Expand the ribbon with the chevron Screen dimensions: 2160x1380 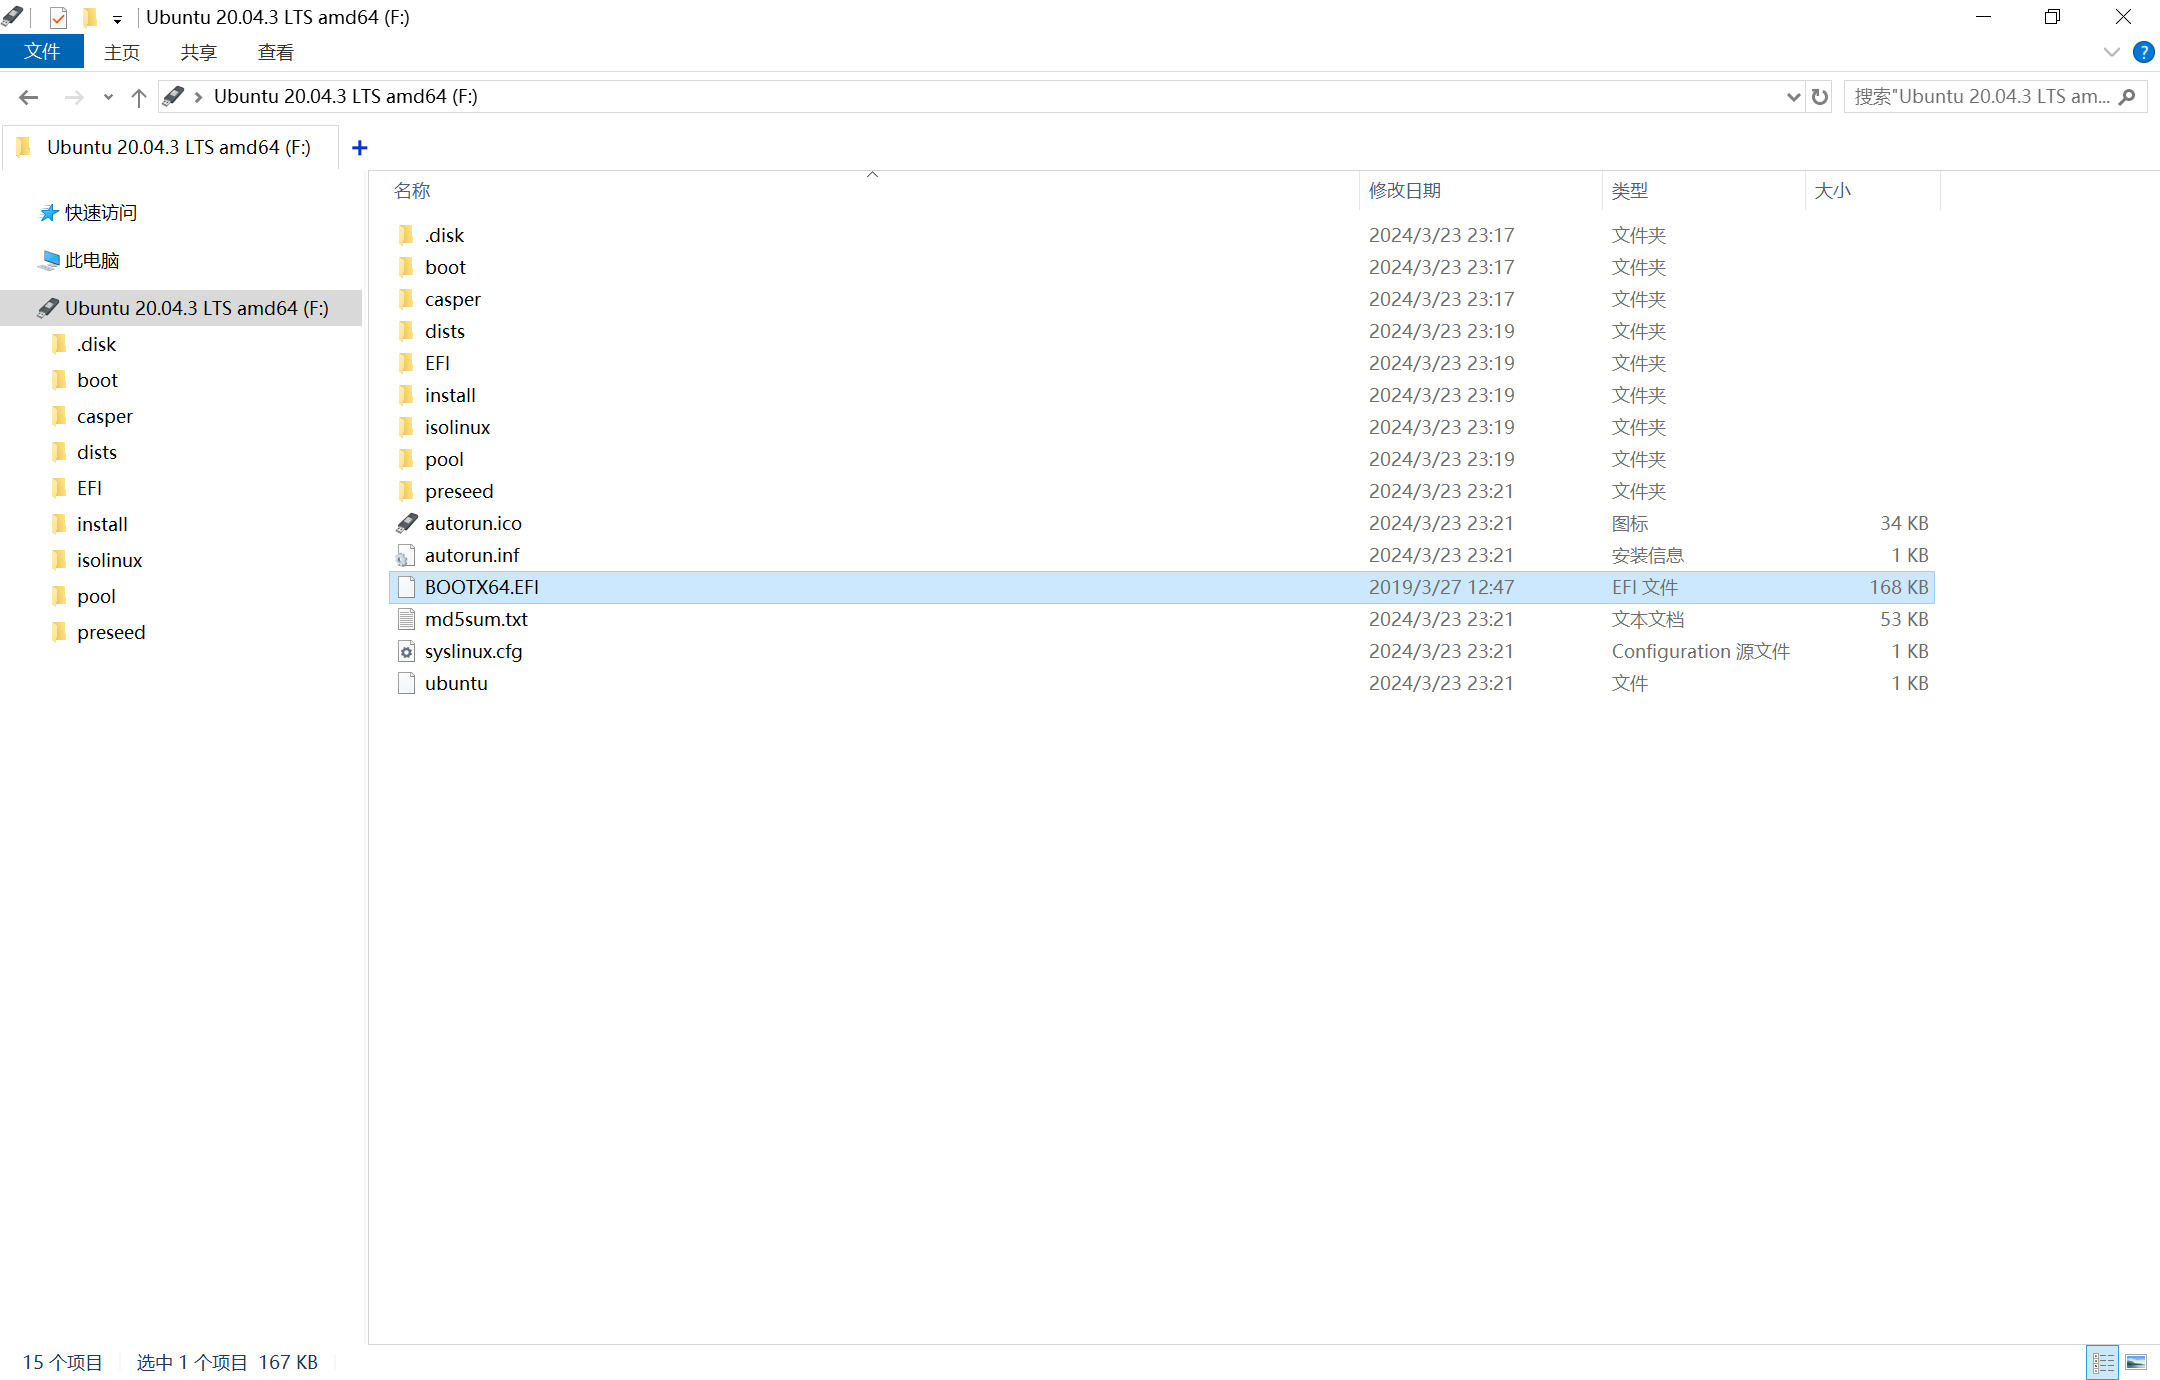2111,52
